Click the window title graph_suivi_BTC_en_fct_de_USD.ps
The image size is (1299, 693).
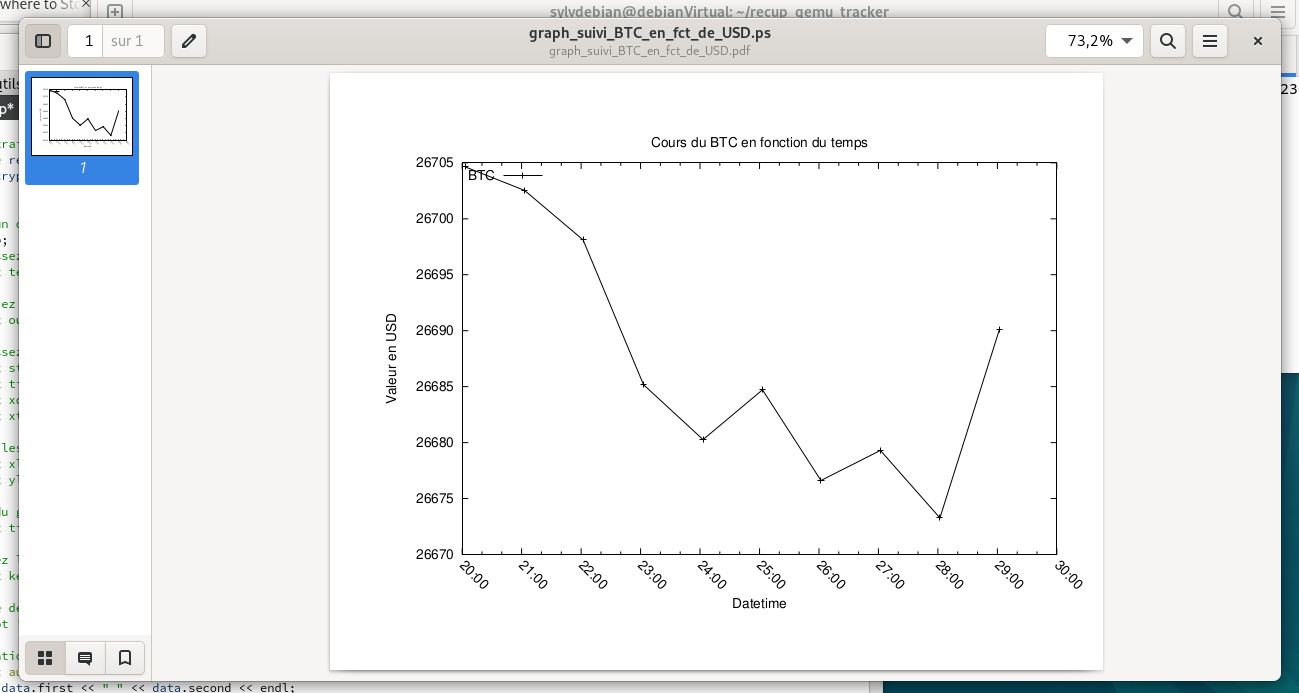pyautogui.click(x=650, y=33)
